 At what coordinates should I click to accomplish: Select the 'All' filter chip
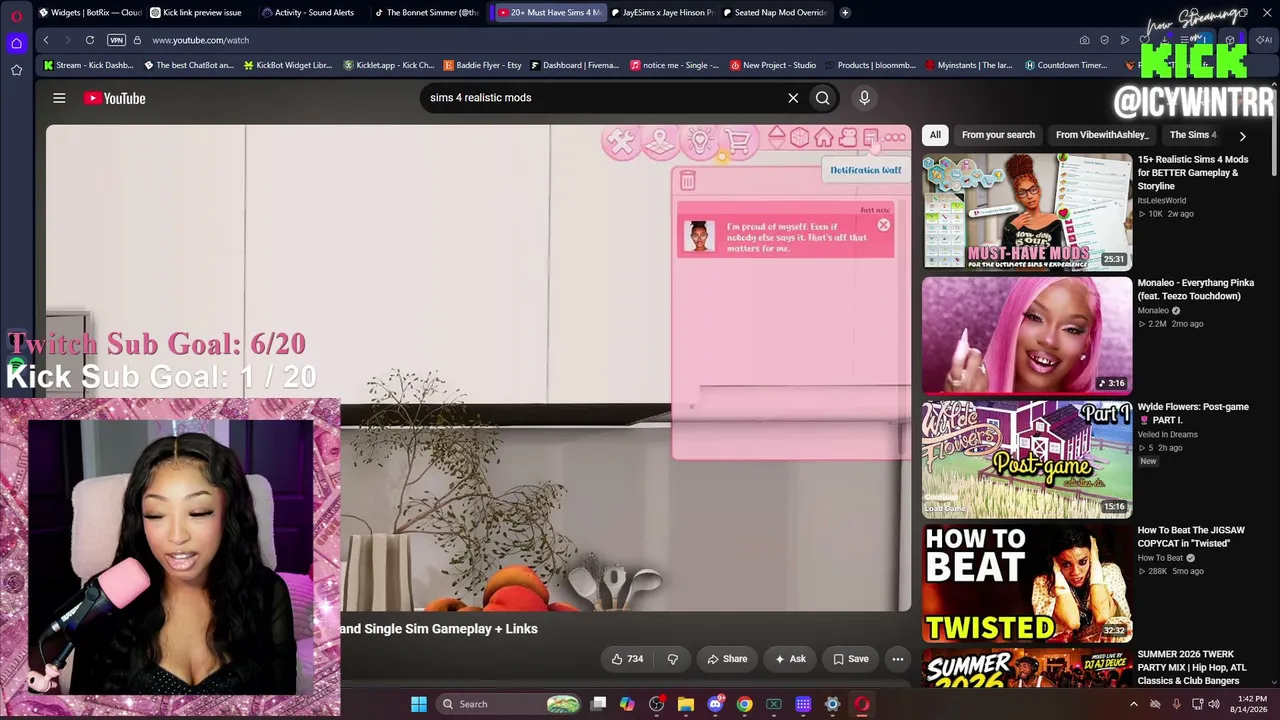pyautogui.click(x=935, y=135)
